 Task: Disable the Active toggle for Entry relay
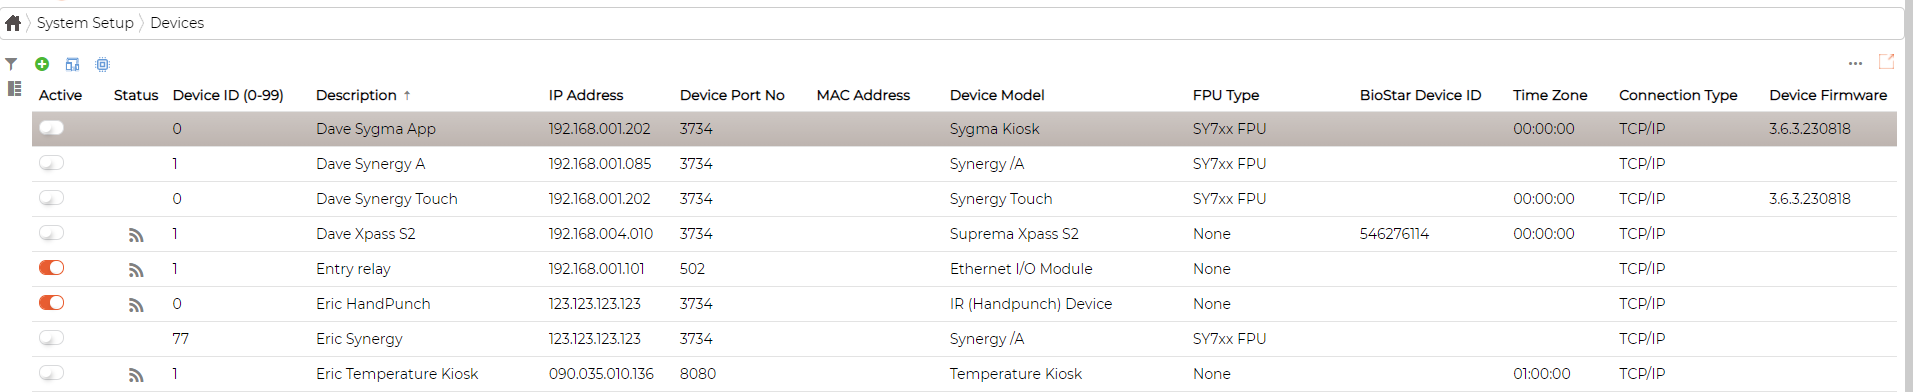tap(51, 268)
